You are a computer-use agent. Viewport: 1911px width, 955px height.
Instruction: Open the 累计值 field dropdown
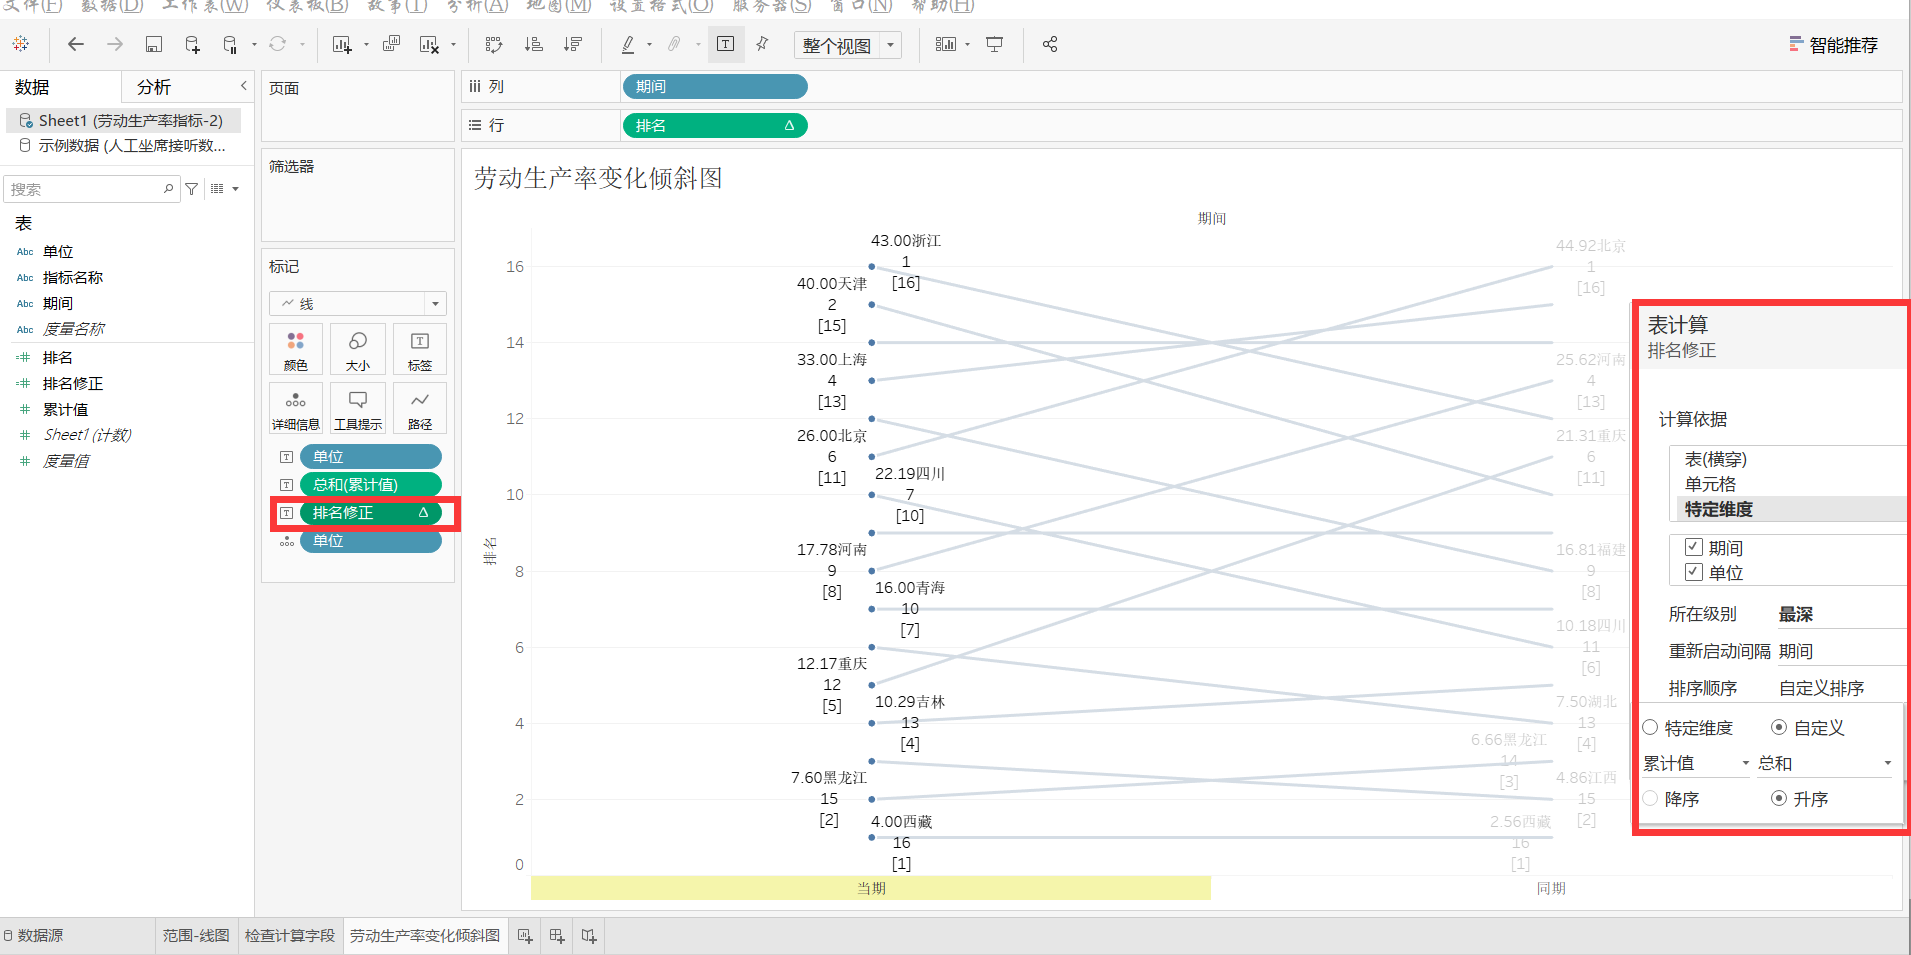(x=1697, y=763)
